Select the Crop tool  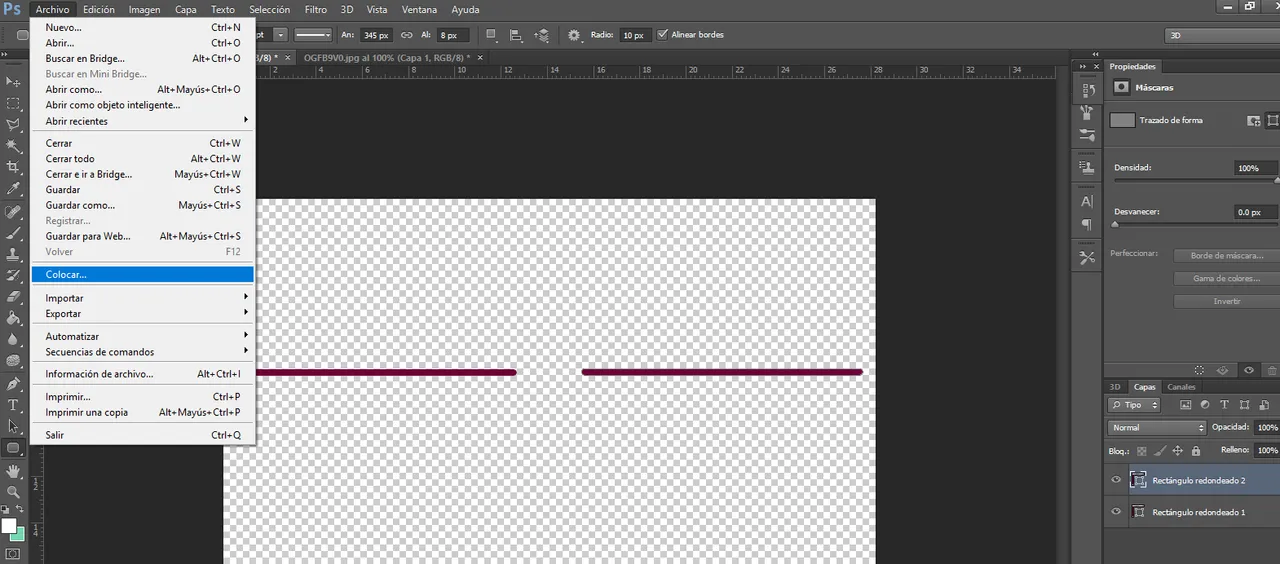click(14, 167)
